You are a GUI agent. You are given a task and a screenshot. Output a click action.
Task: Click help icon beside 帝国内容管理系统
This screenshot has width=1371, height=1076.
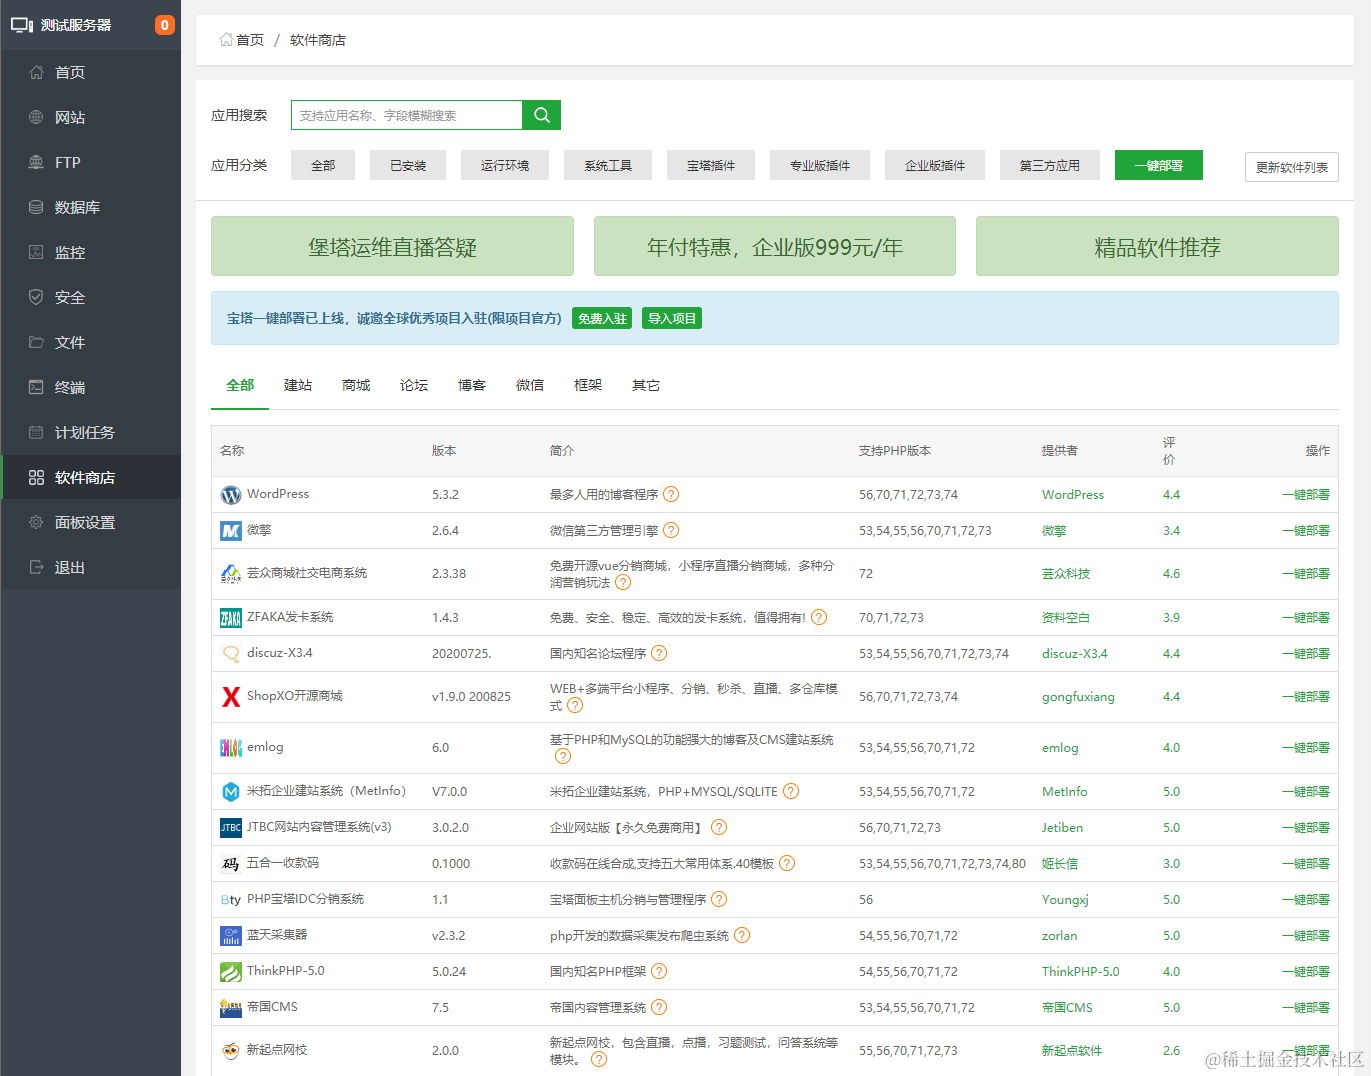pos(659,1007)
